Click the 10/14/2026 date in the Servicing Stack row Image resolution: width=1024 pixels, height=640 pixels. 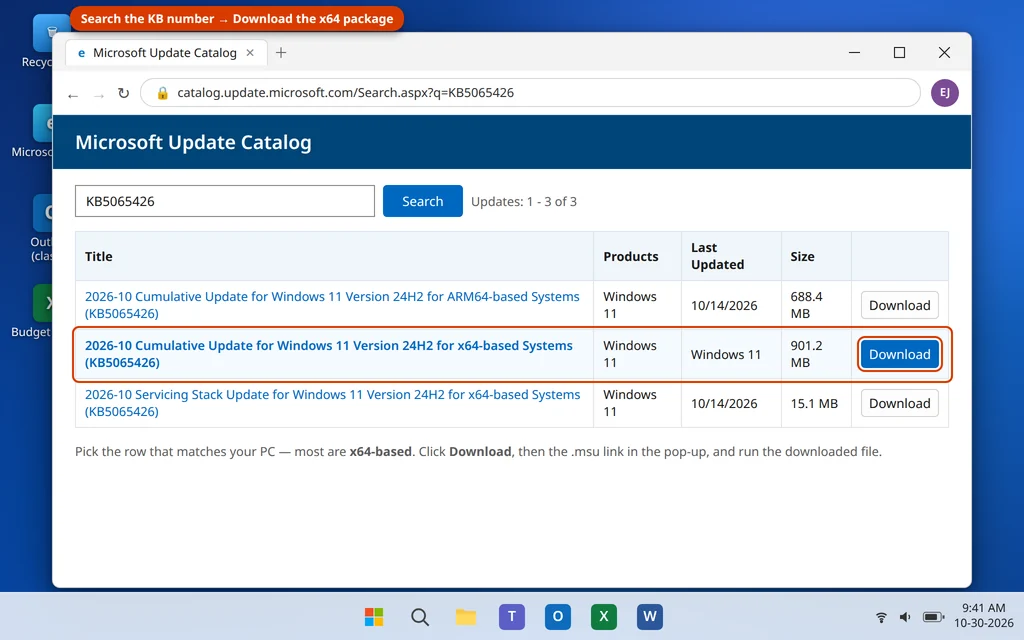pyautogui.click(x=724, y=404)
